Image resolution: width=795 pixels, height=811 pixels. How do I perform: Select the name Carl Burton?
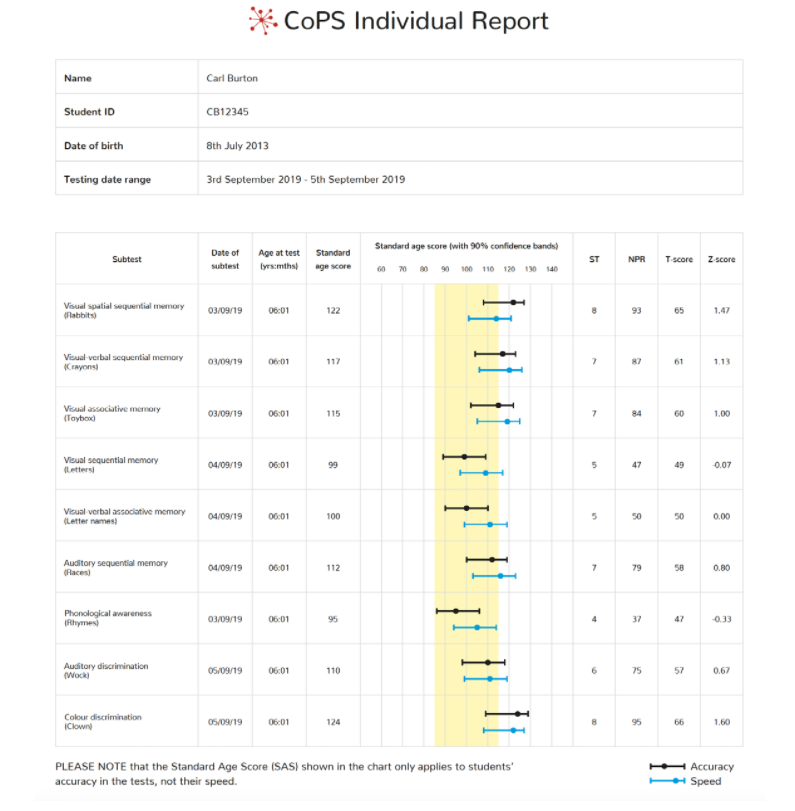coord(232,78)
